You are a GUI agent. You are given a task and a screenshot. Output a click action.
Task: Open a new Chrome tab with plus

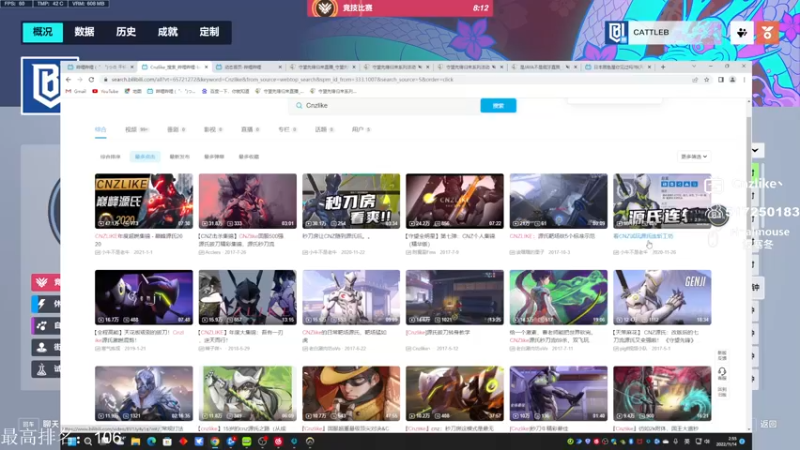(663, 67)
